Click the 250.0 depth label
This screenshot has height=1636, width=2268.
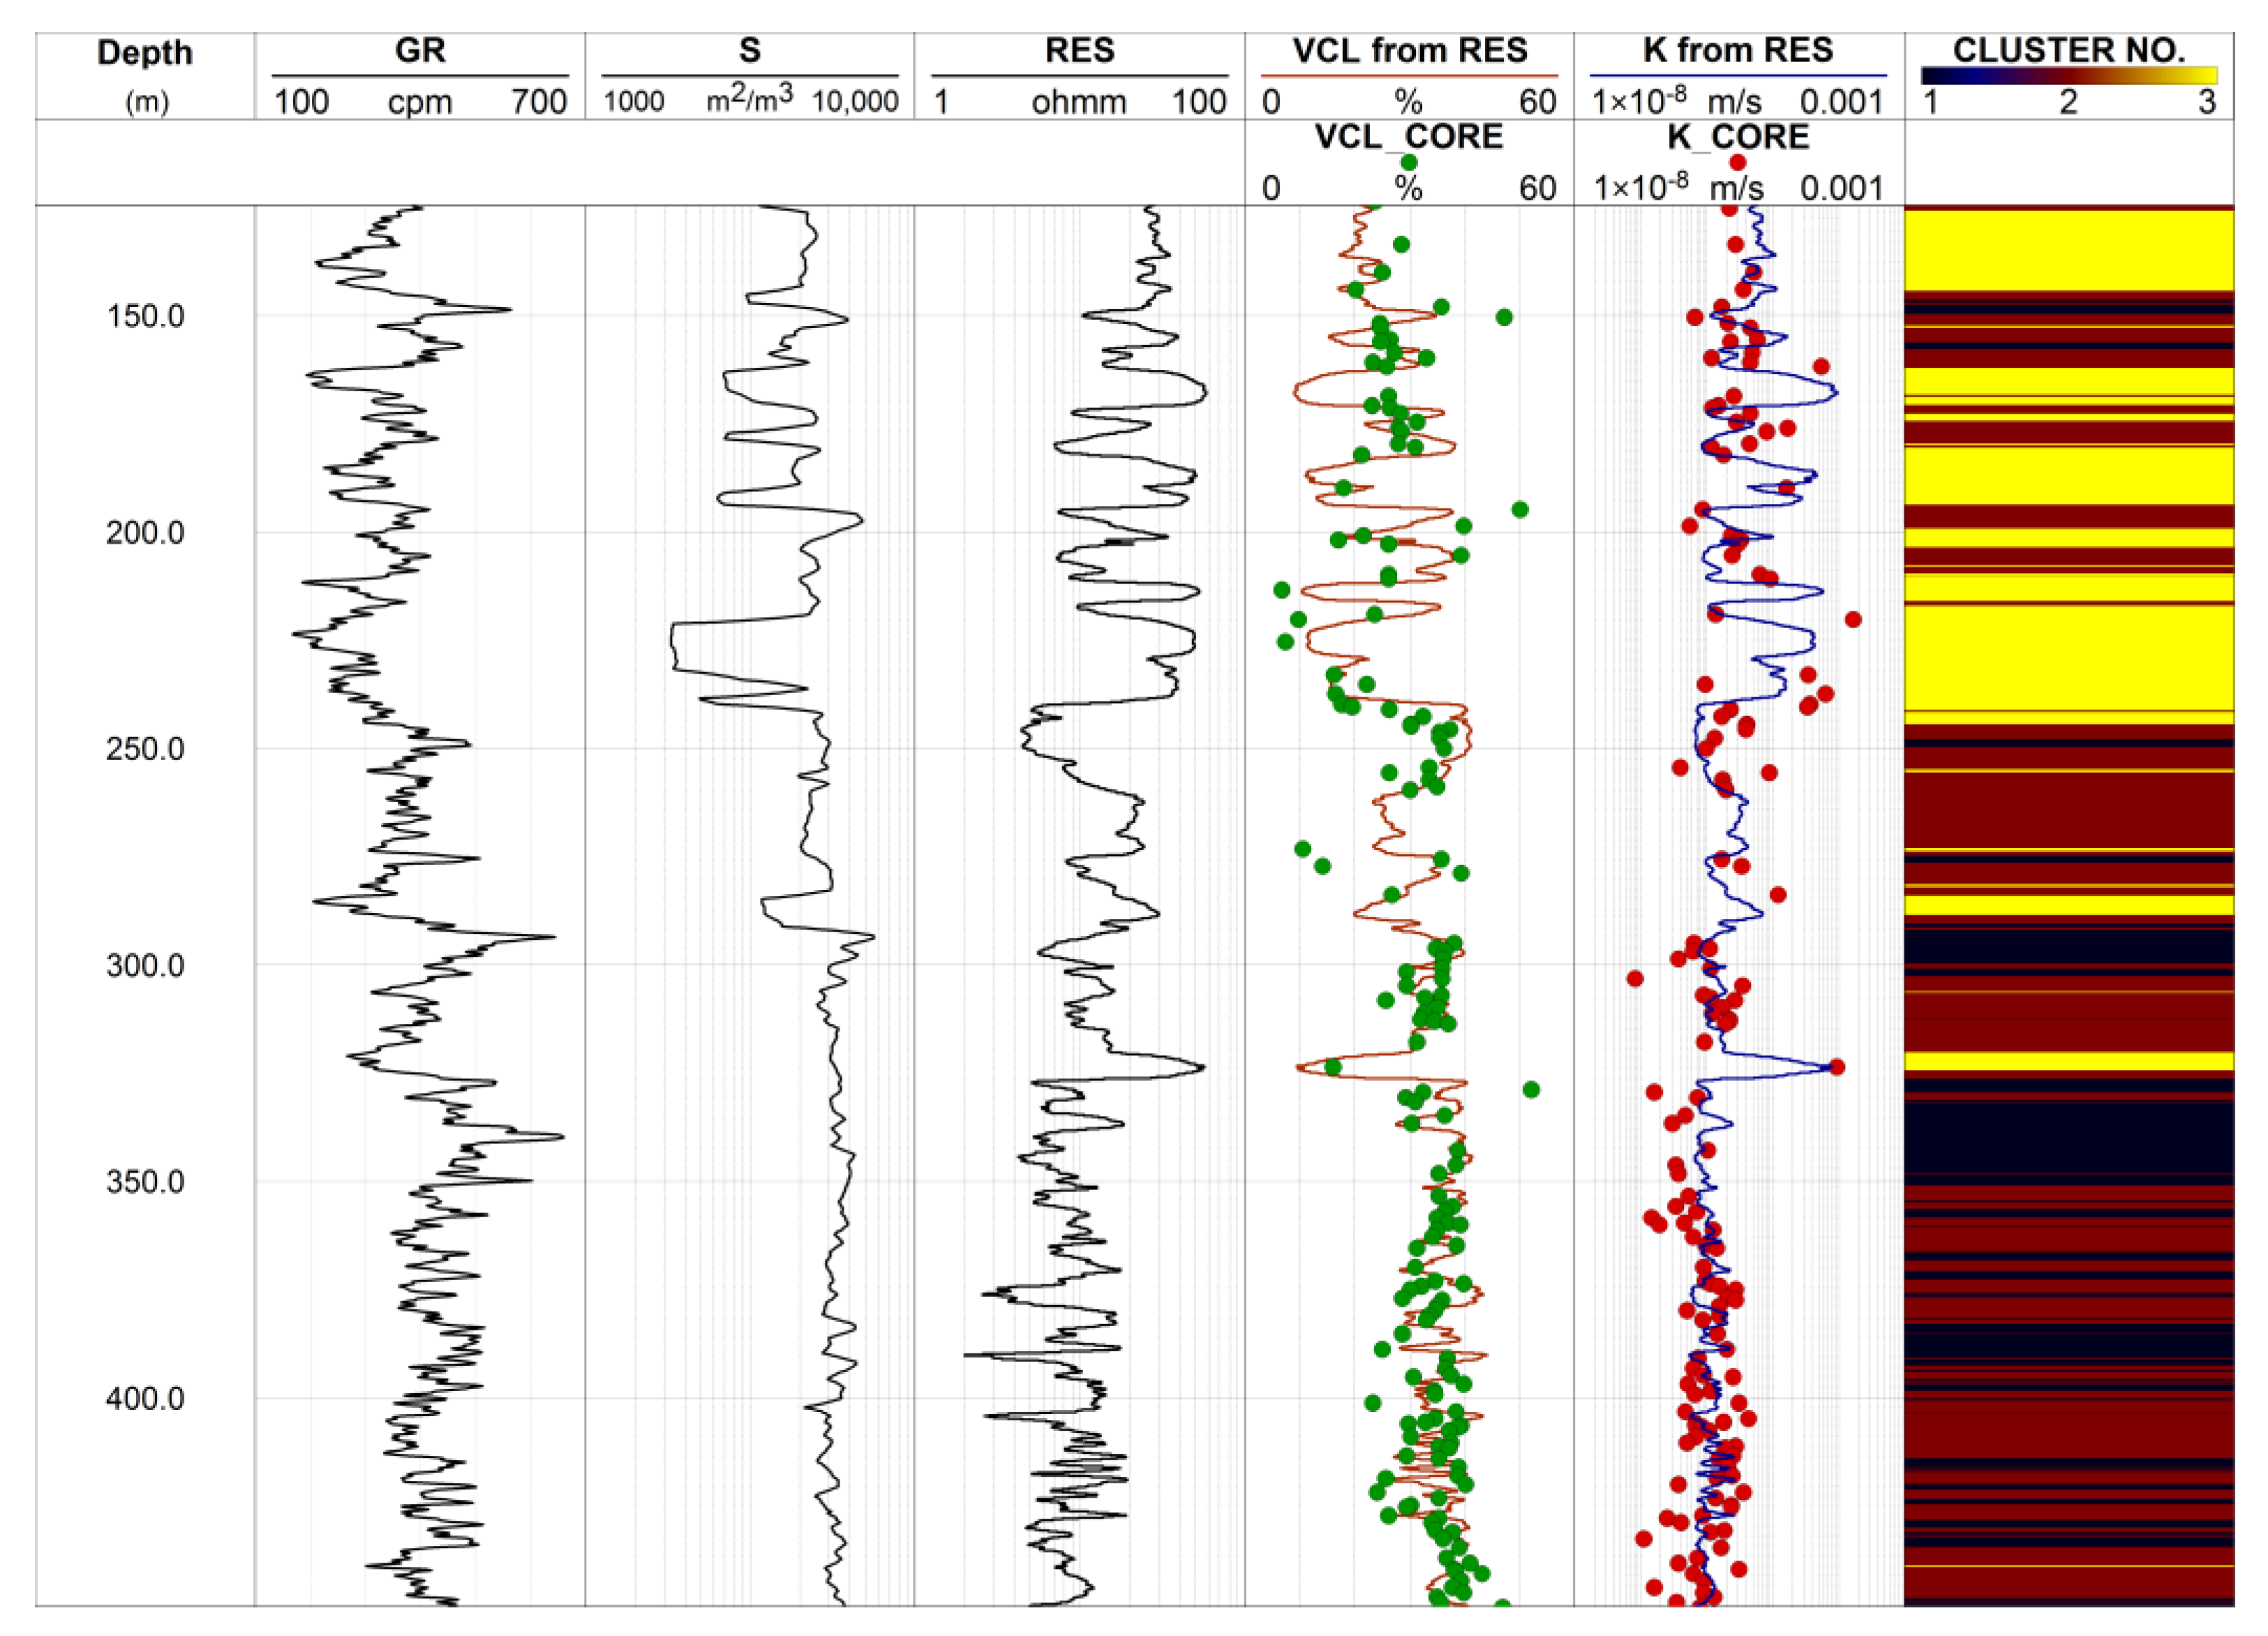[x=145, y=749]
